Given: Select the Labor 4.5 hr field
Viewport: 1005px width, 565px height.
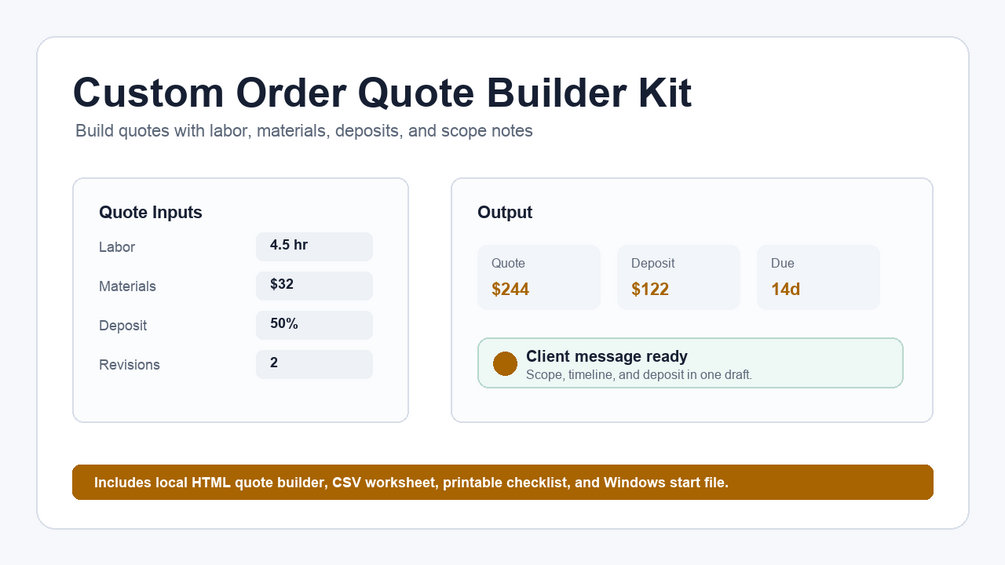Looking at the screenshot, I should 314,247.
